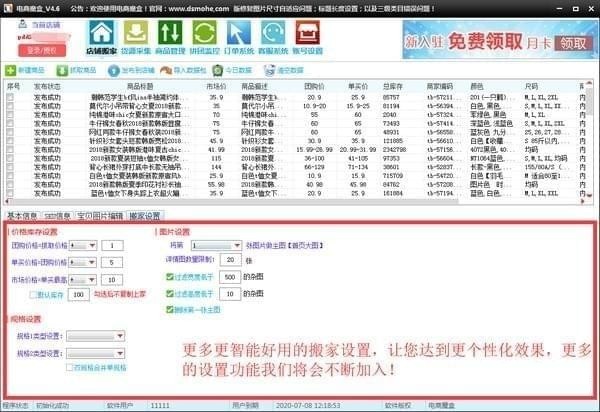This screenshot has width=600, height=412.
Task: Expand the 规格2类型设置 dropdown
Action: tap(95, 353)
